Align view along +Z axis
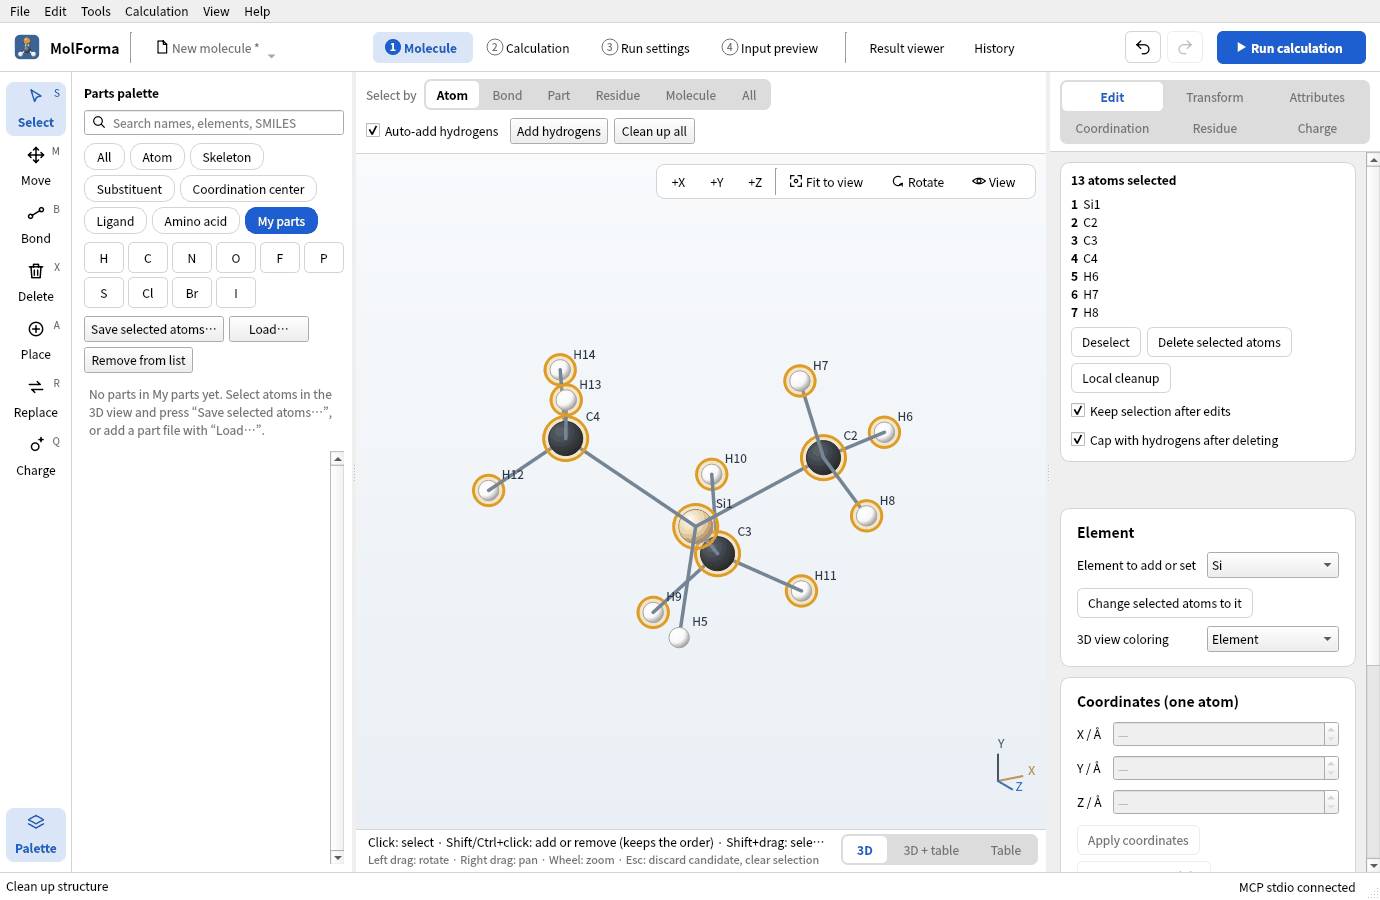Screen dimensions: 1380x900 (755, 182)
